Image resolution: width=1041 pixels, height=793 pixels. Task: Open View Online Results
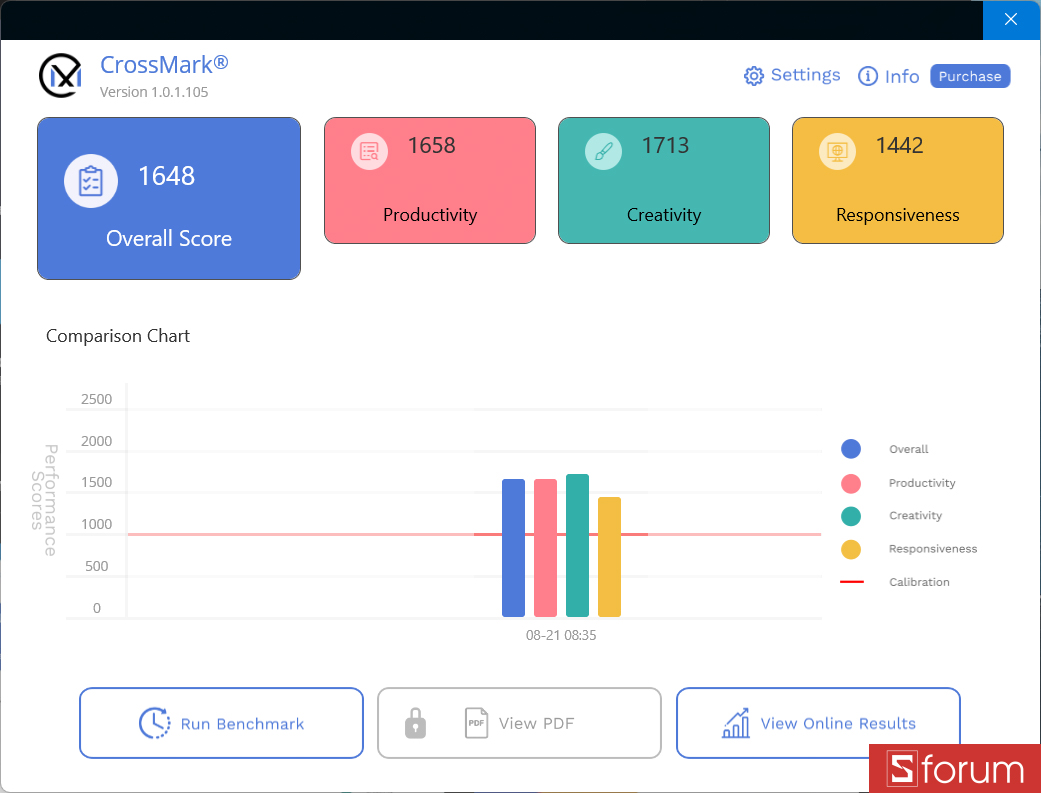pos(818,723)
